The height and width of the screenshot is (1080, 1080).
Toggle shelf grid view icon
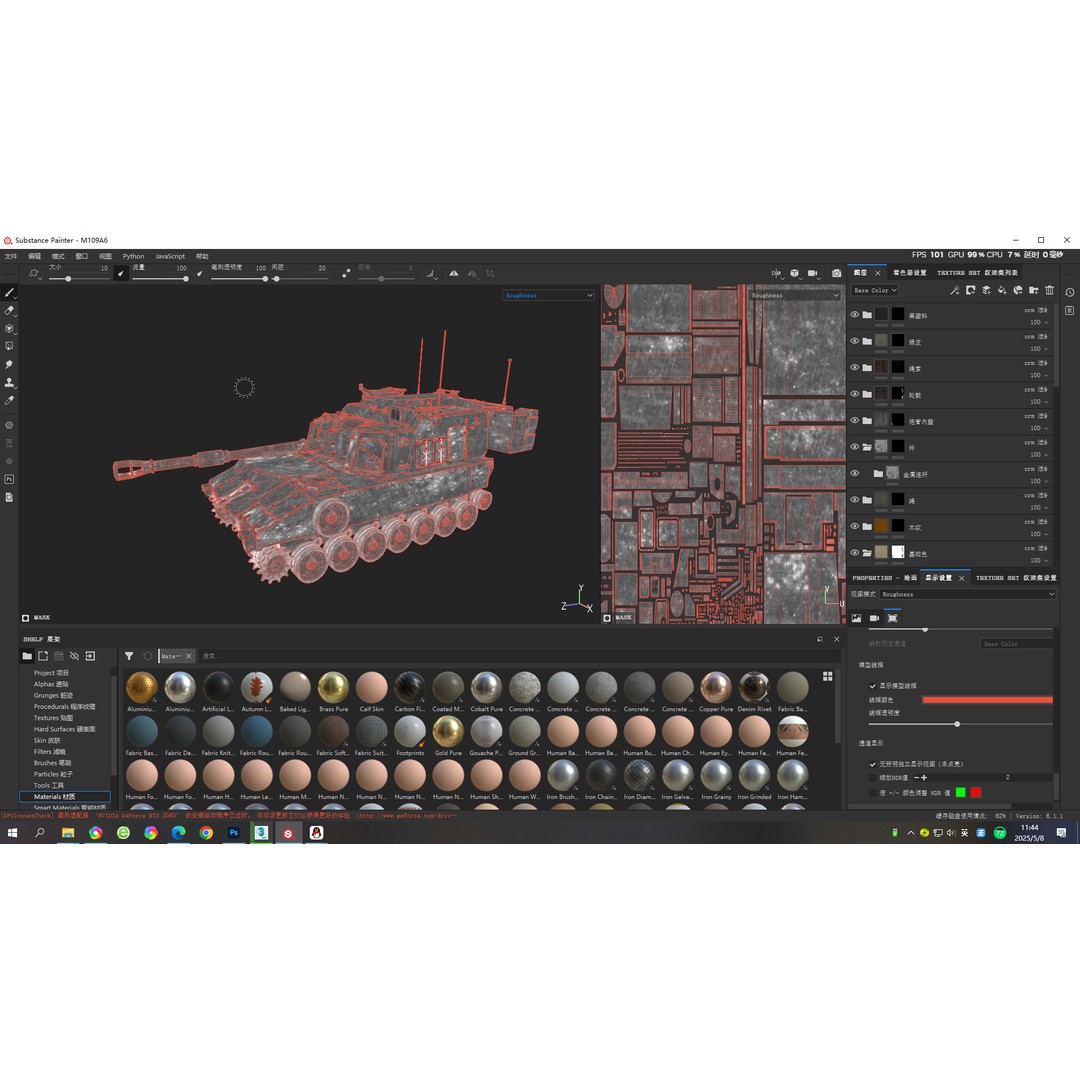click(x=828, y=676)
